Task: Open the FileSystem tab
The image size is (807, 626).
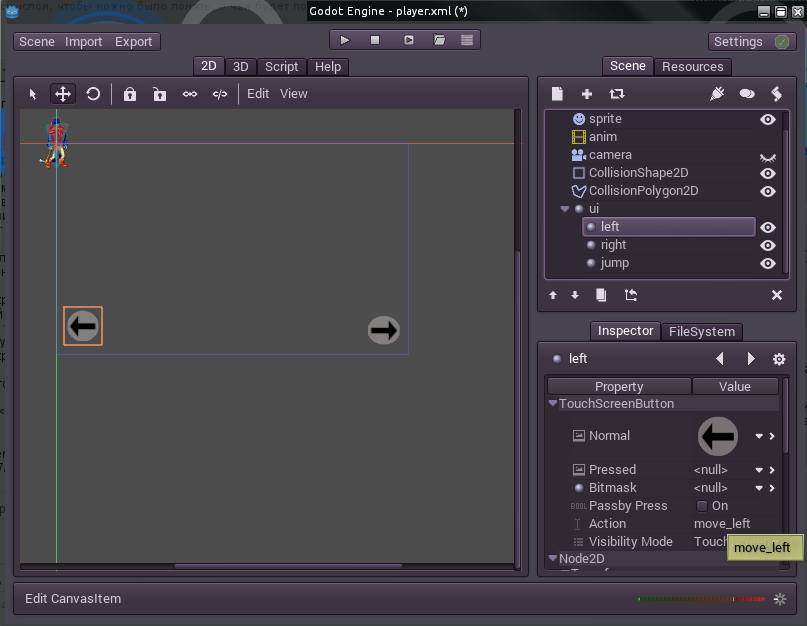Action: click(x=701, y=332)
